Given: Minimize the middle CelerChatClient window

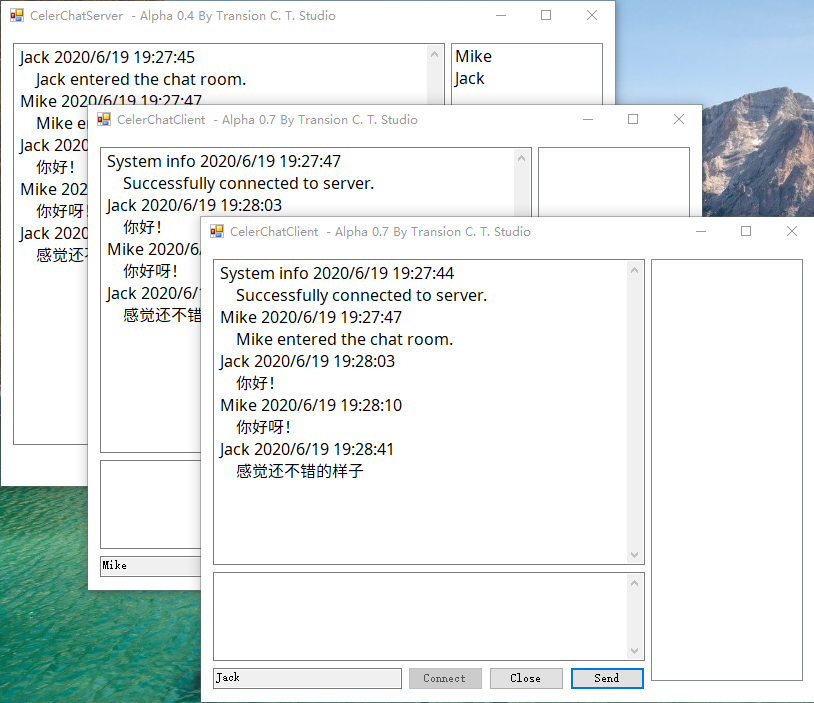Looking at the screenshot, I should (588, 119).
